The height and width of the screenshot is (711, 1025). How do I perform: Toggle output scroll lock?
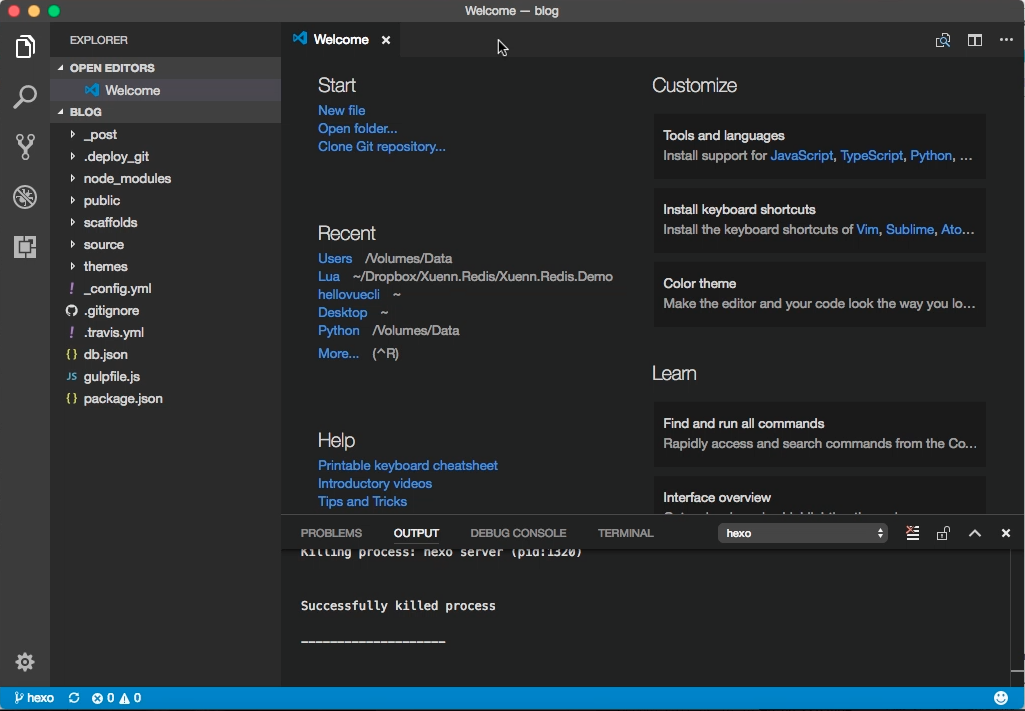pyautogui.click(x=943, y=533)
